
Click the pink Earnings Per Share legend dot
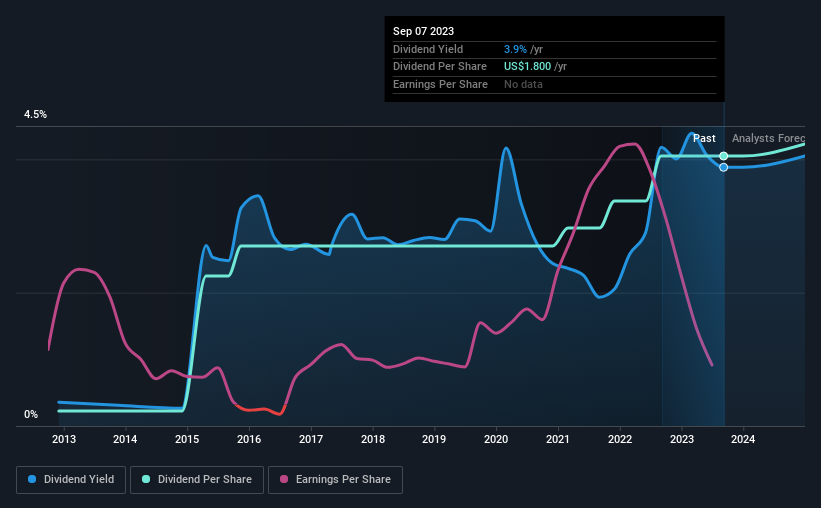tap(284, 479)
